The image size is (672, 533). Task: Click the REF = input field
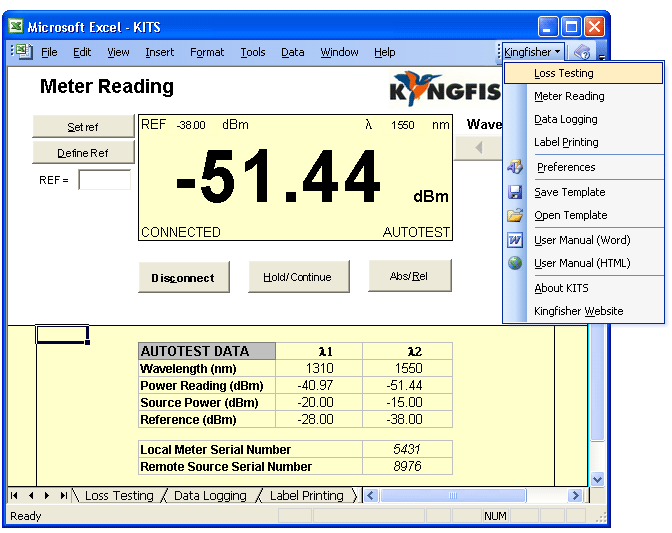point(105,180)
